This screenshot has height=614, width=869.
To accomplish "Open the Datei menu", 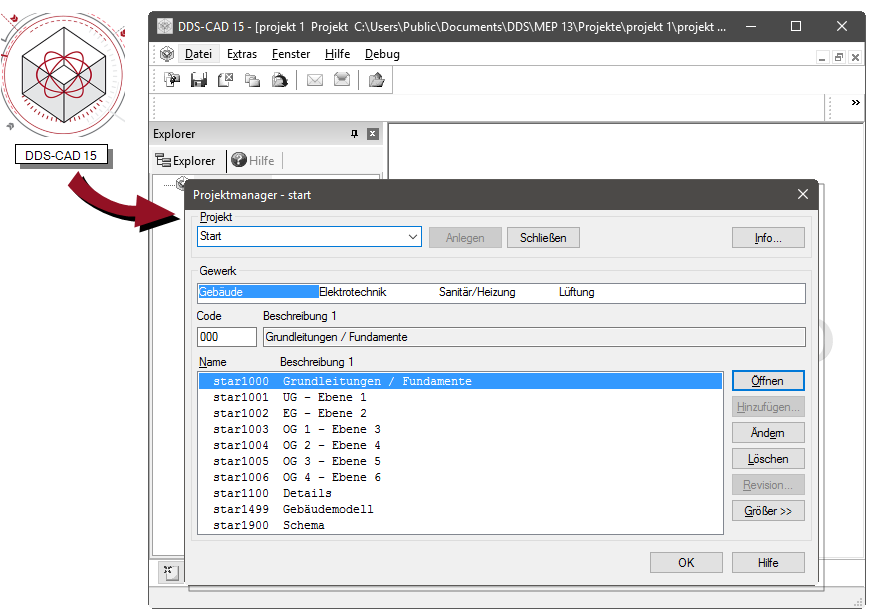I will (197, 54).
